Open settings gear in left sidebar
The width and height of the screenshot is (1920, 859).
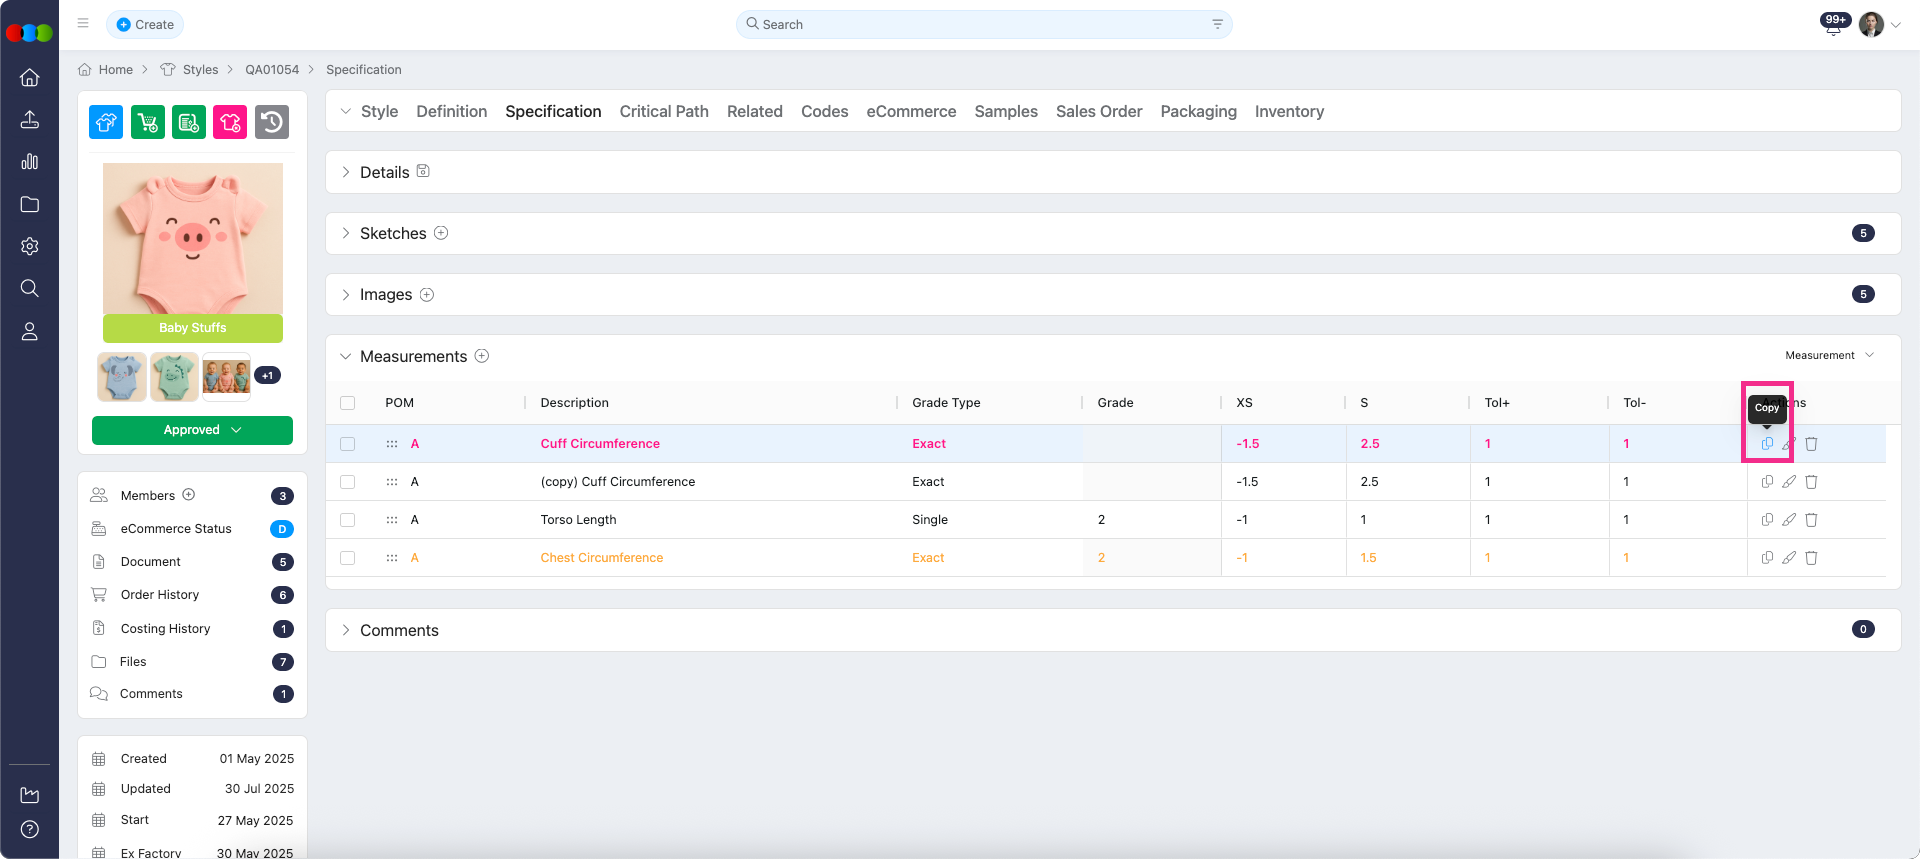[x=30, y=246]
